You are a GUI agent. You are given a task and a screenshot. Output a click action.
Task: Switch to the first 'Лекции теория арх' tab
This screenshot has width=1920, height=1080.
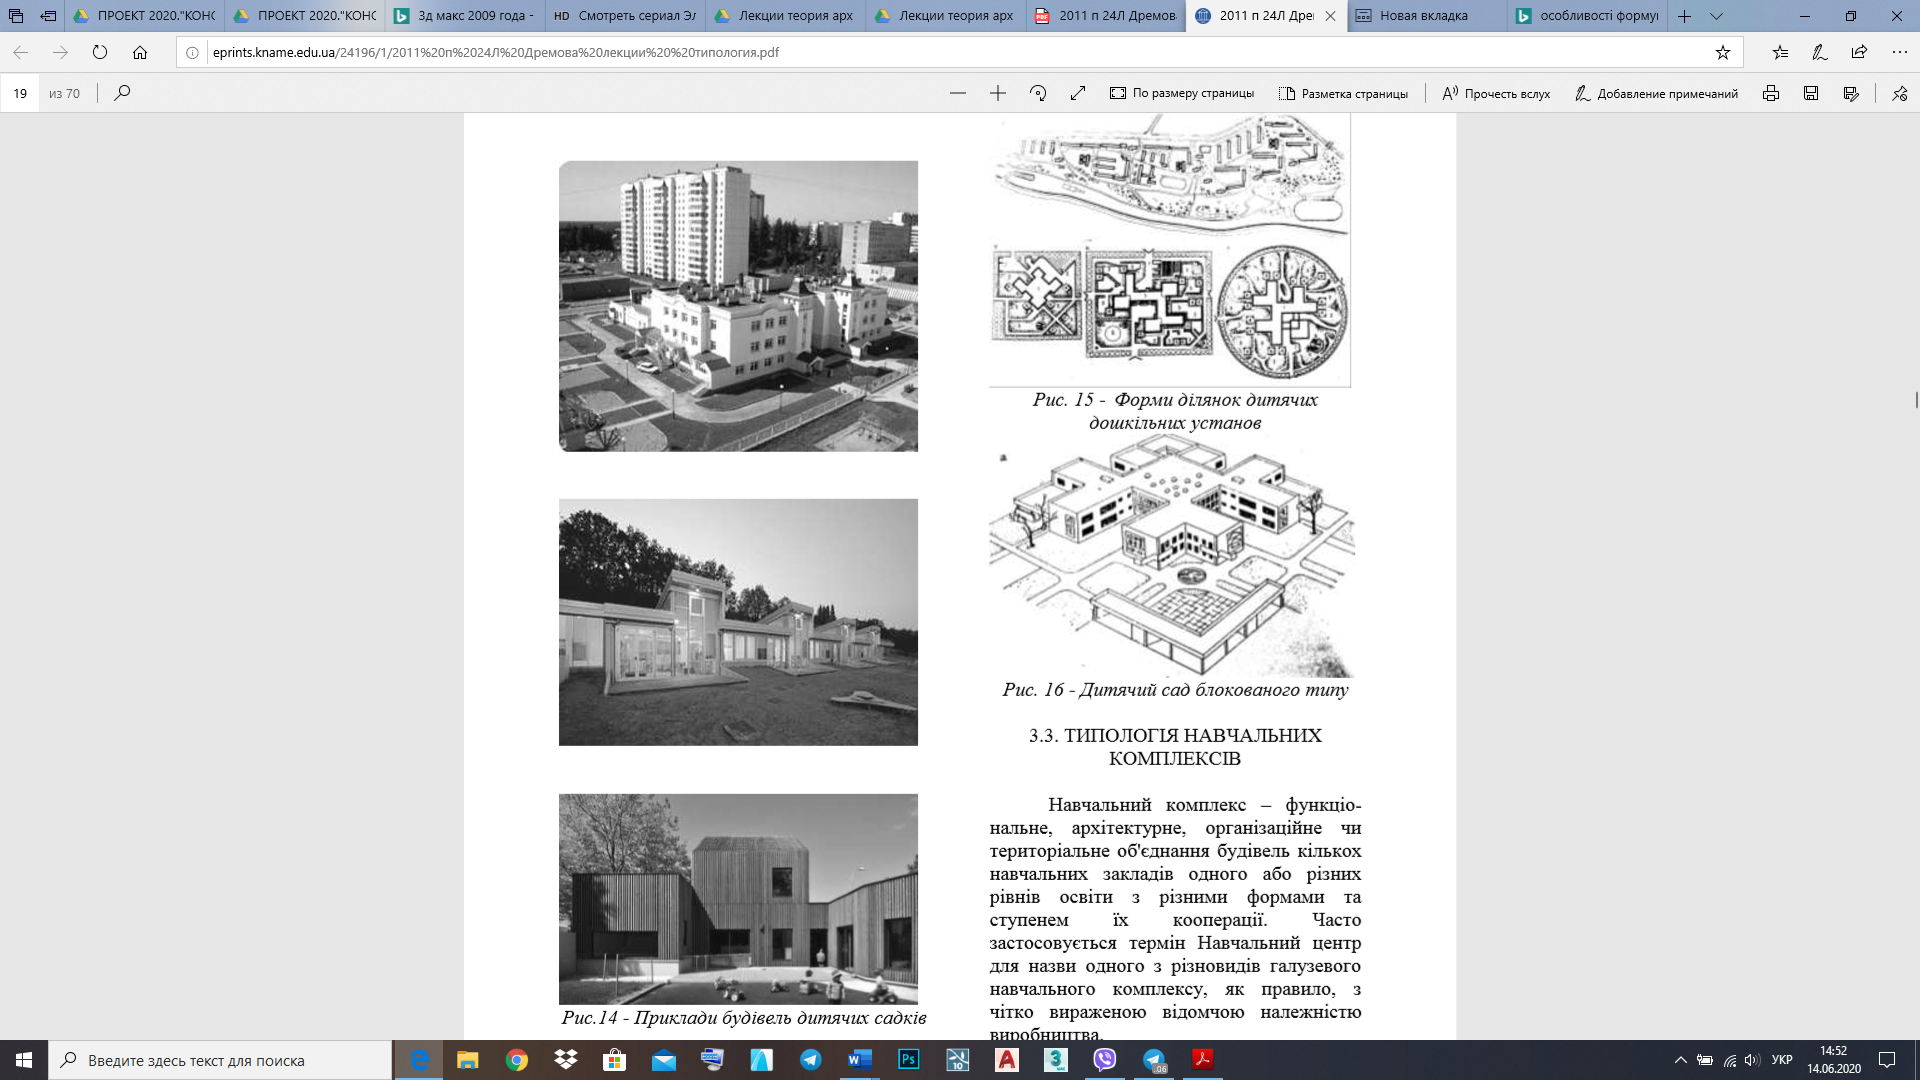click(785, 16)
